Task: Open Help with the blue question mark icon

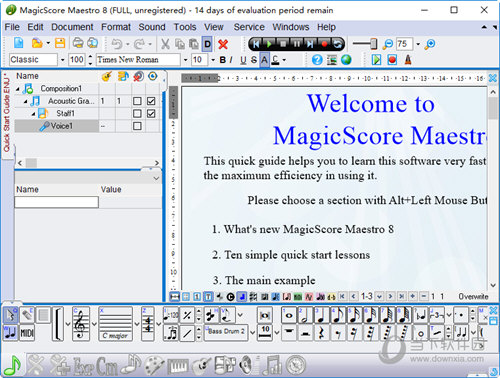Action: pos(317,60)
